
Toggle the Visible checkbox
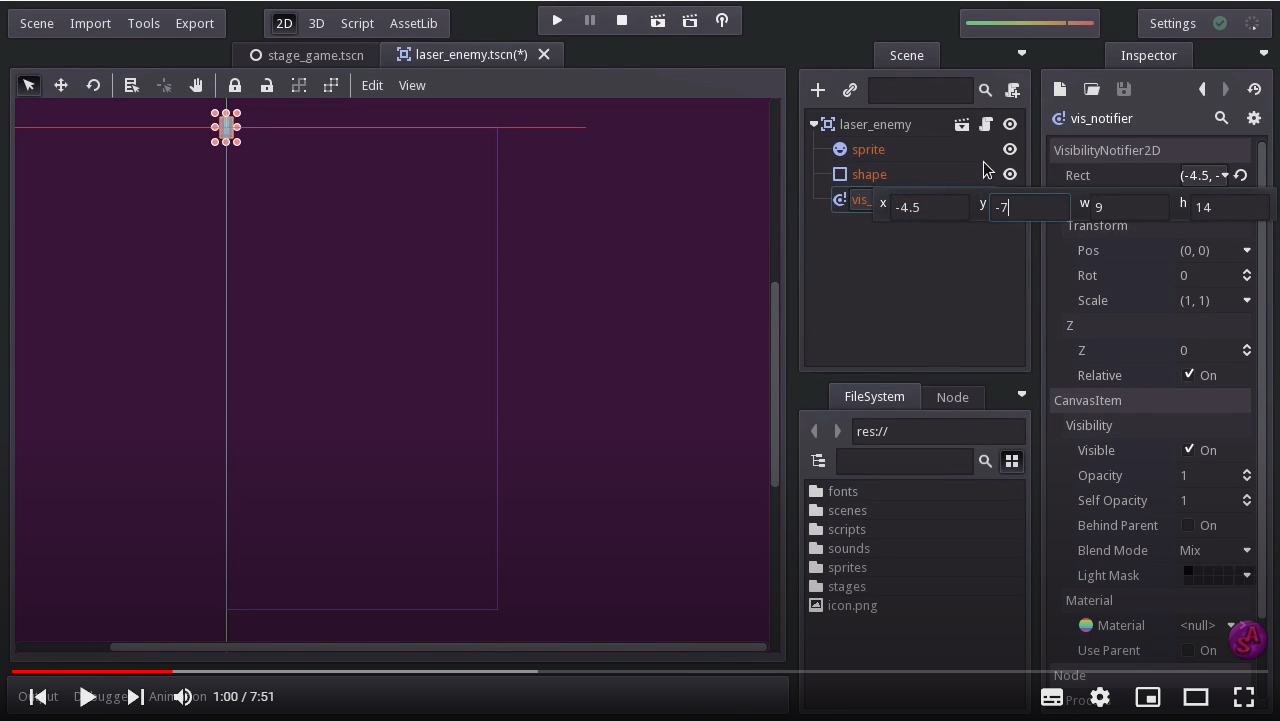coord(1189,449)
